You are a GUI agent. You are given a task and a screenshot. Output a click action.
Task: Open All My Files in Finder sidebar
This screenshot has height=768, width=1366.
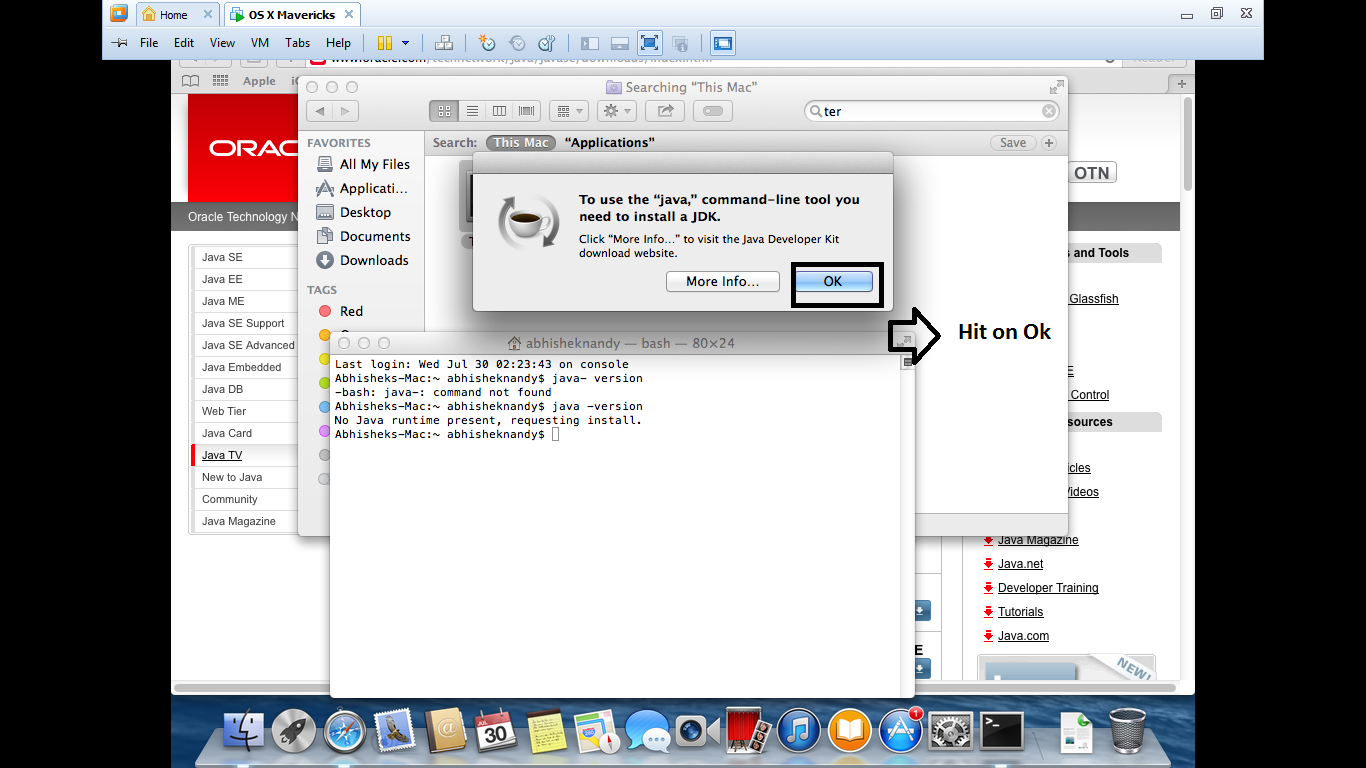coord(363,164)
